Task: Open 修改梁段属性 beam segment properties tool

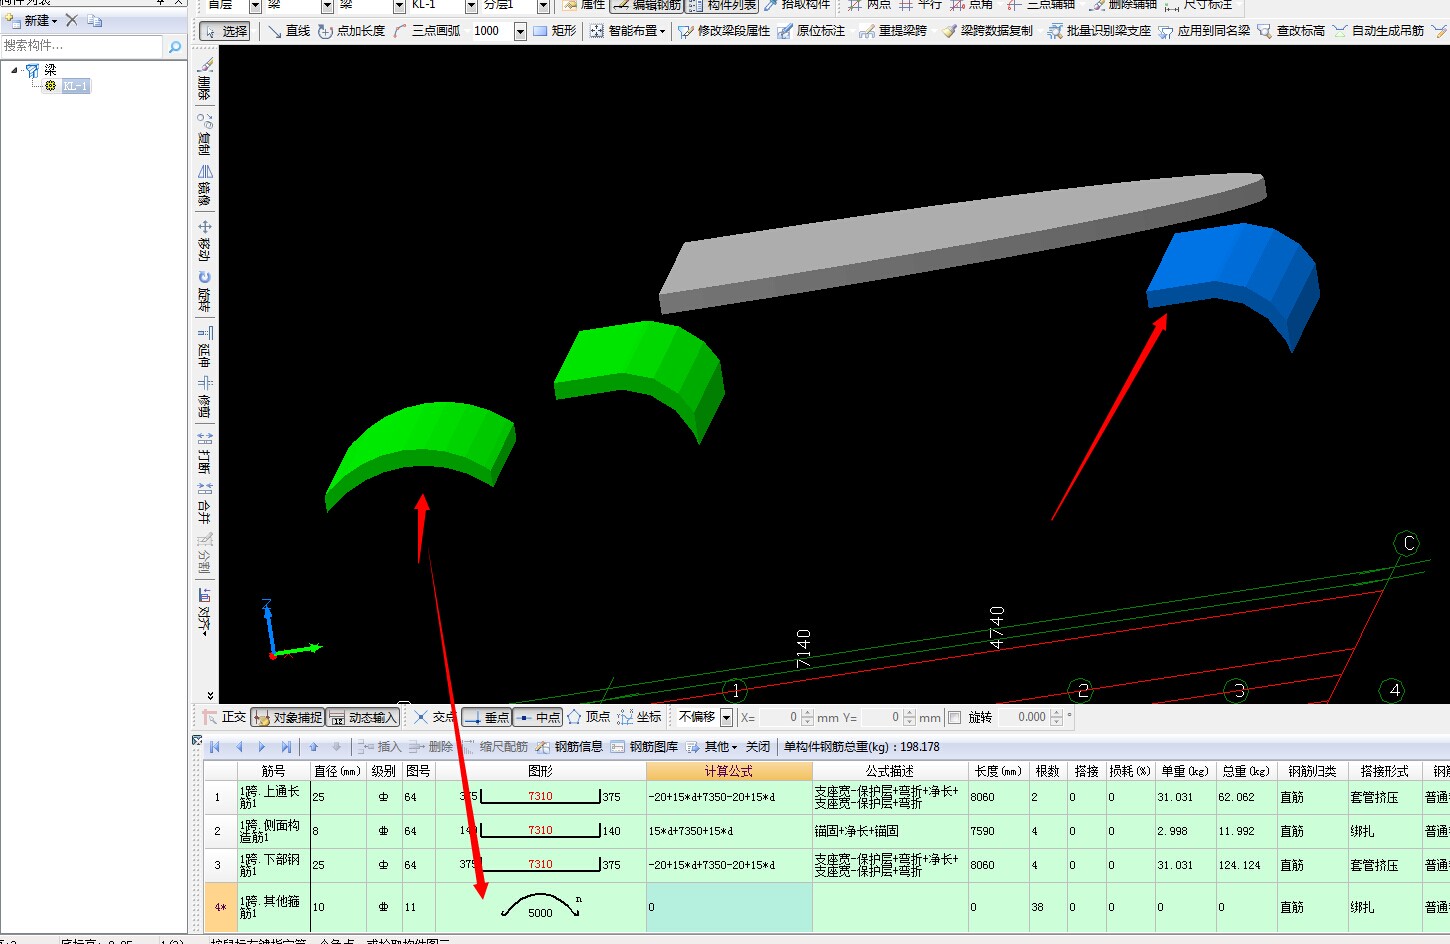Action: coord(724,31)
